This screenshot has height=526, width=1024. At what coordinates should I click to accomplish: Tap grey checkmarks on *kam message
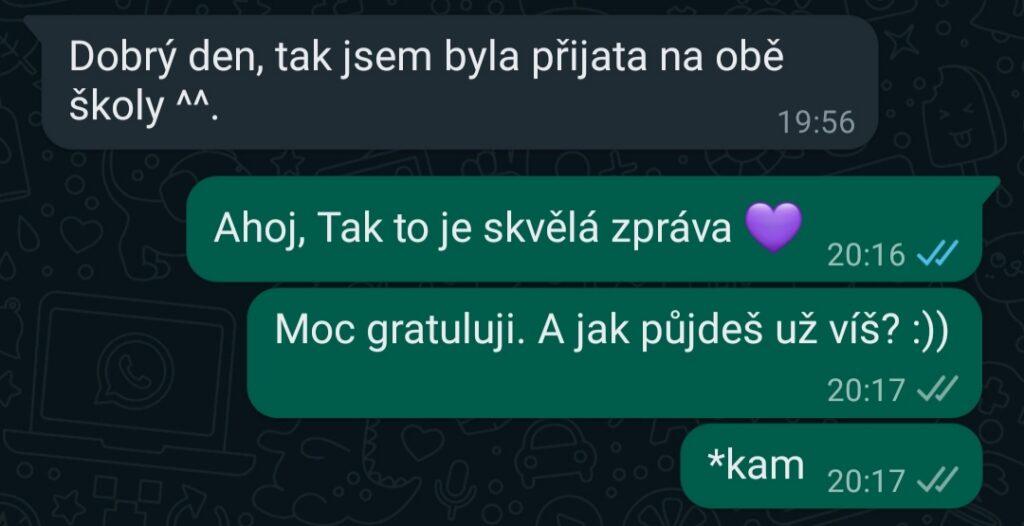click(x=938, y=480)
